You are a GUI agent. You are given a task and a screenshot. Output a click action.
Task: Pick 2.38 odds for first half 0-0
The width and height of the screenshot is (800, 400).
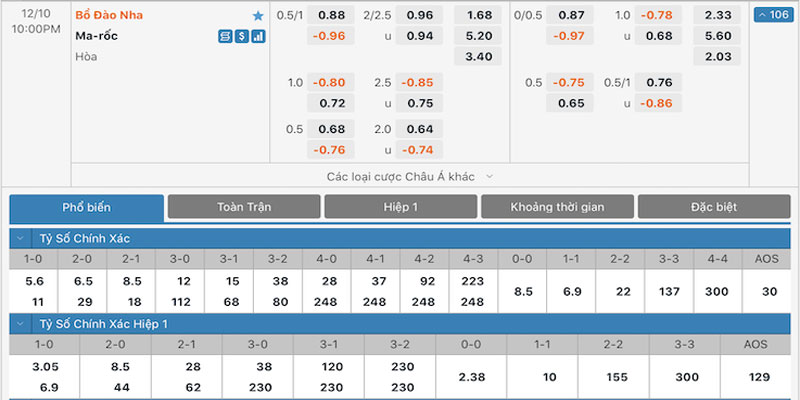pyautogui.click(x=471, y=377)
